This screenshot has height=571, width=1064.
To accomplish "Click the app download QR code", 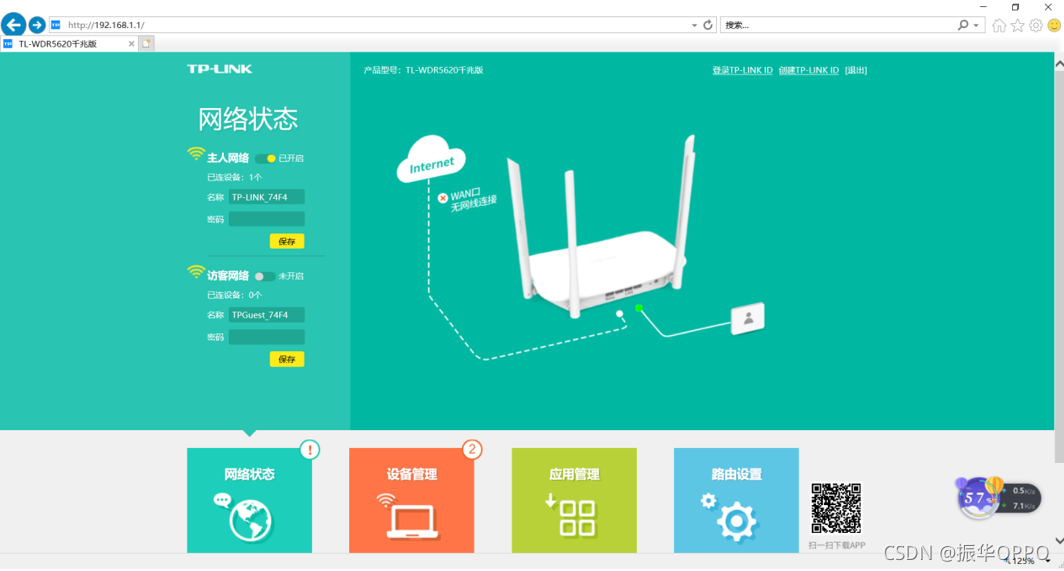I will coord(836,509).
